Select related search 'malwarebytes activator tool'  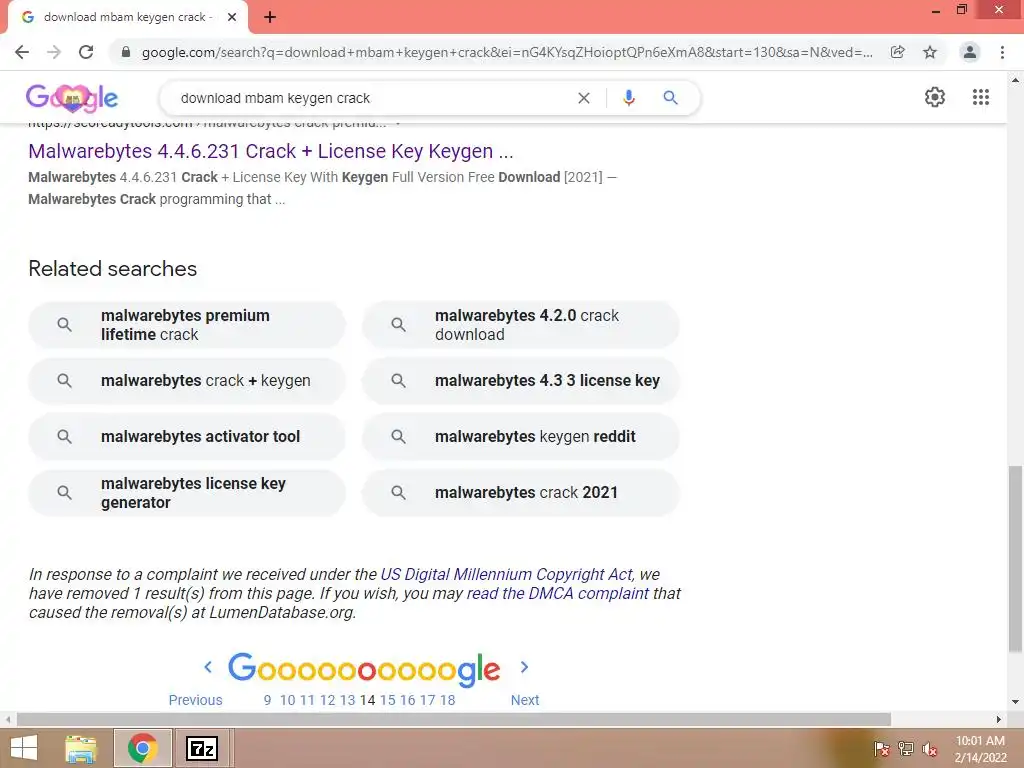187,436
